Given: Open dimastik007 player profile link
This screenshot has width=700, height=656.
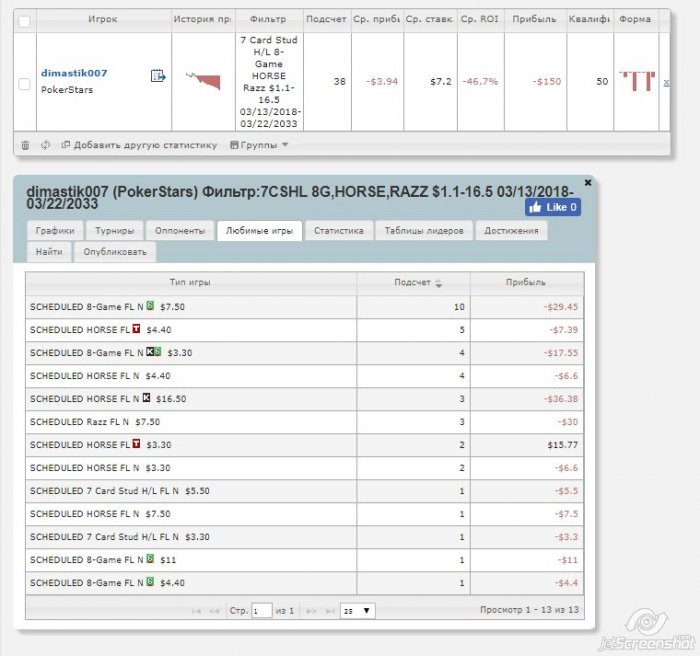Looking at the screenshot, I should point(74,73).
